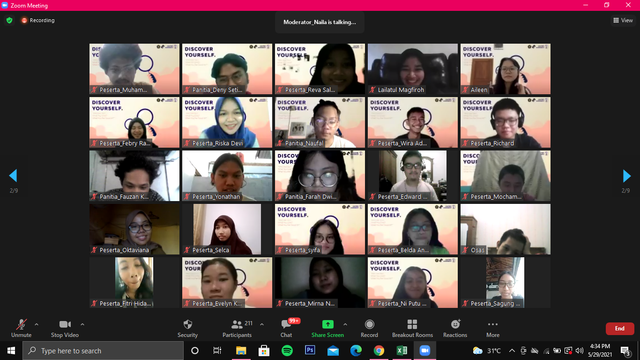The height and width of the screenshot is (360, 640).
Task: Open Excel from the taskbar
Action: pos(402,351)
